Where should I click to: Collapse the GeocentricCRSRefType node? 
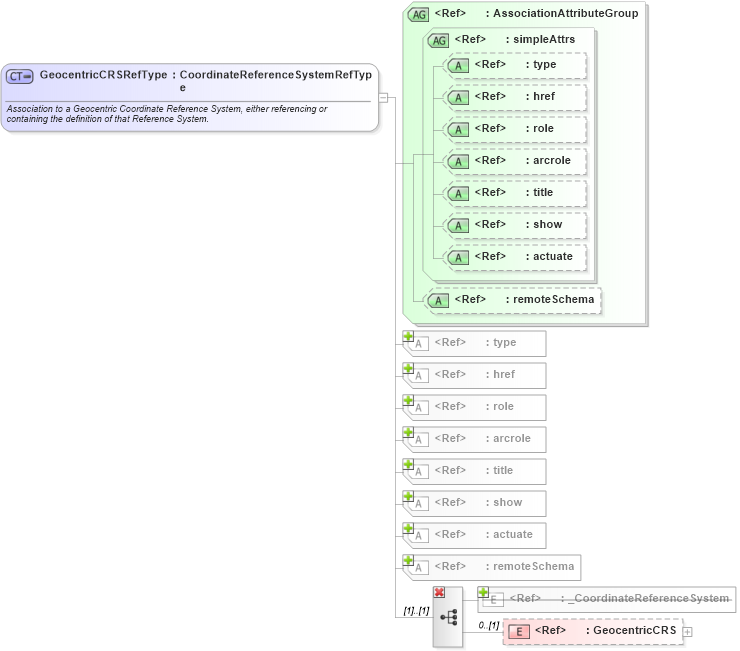[x=383, y=98]
